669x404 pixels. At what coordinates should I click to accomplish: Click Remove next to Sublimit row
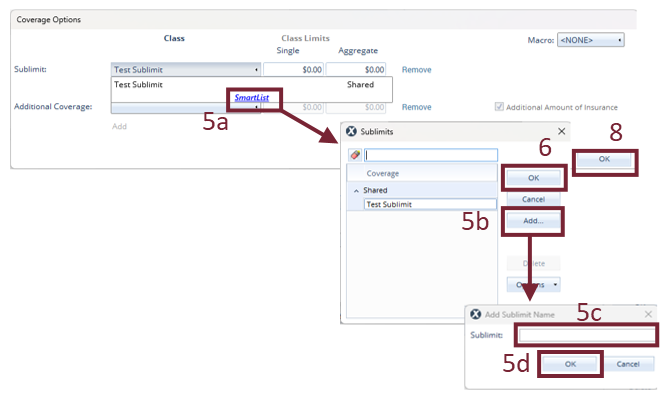click(x=416, y=70)
